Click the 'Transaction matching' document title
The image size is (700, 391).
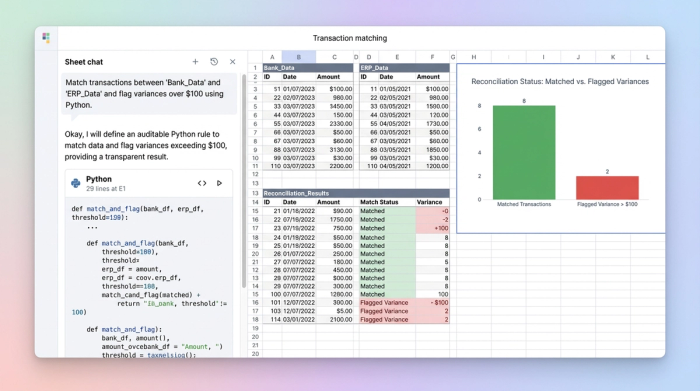[x=350, y=38]
